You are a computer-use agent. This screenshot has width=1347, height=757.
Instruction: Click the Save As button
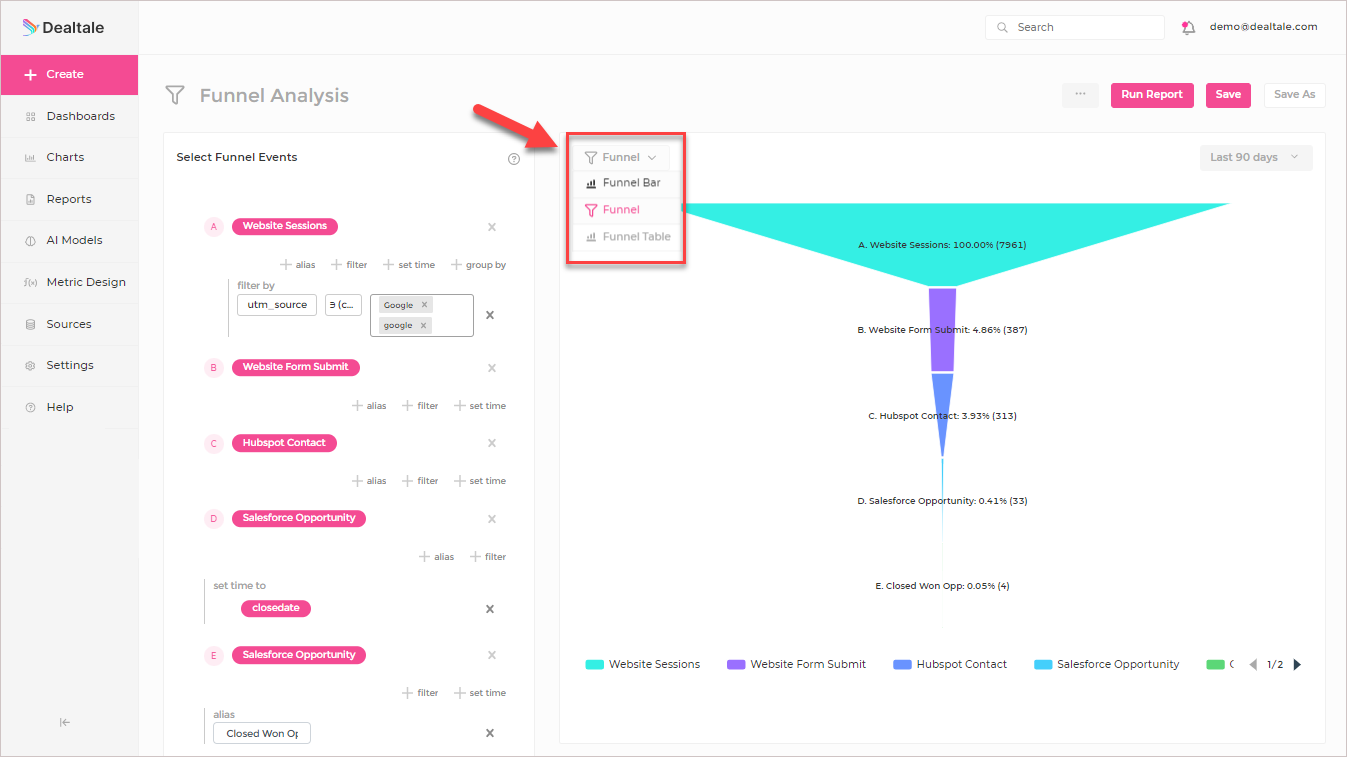(1294, 94)
